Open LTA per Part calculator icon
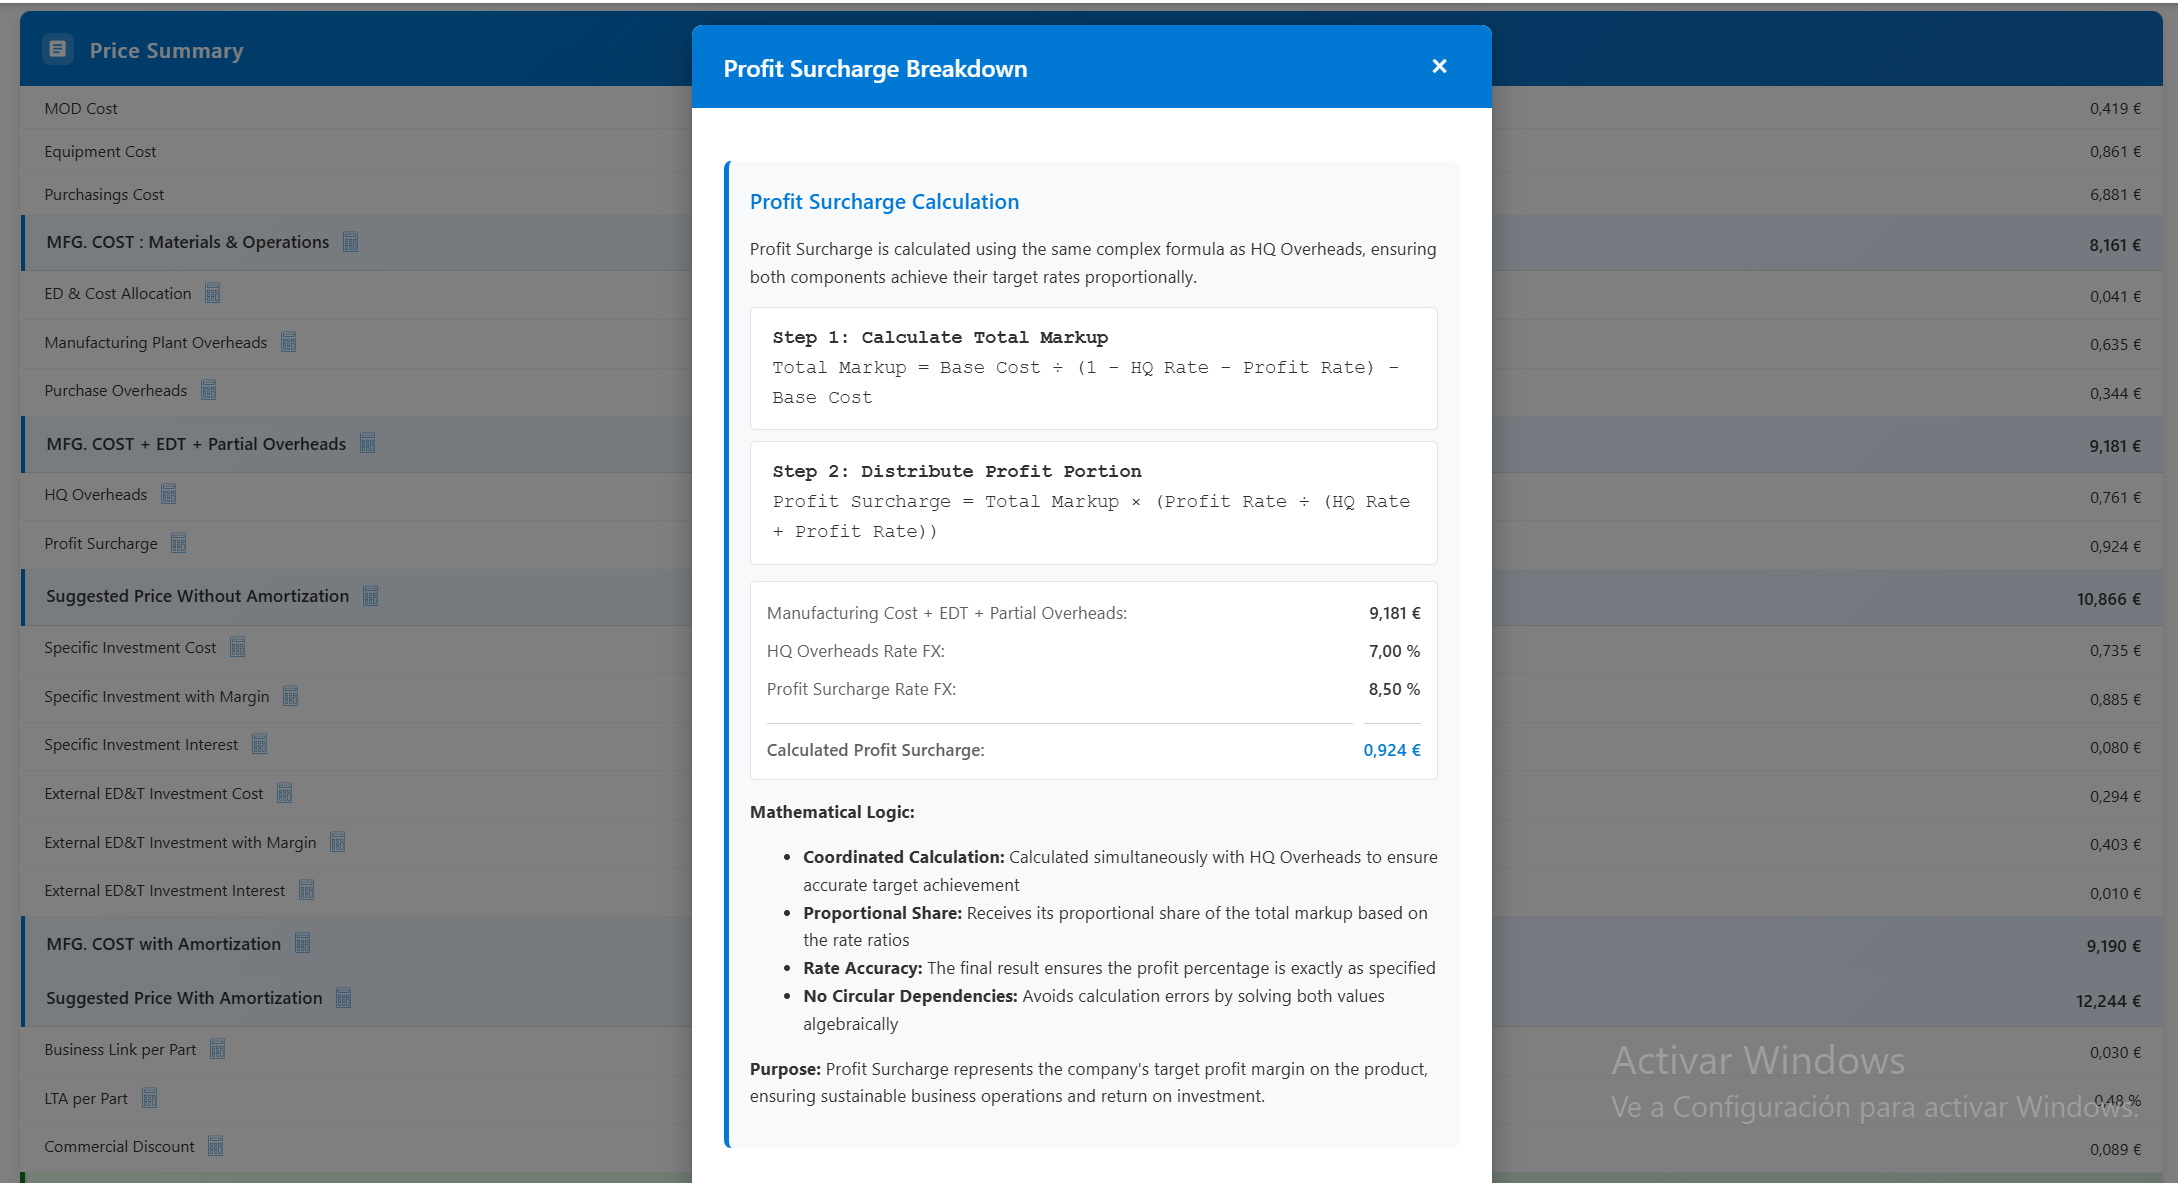Screen dimensions: 2178x1183 [149, 1098]
